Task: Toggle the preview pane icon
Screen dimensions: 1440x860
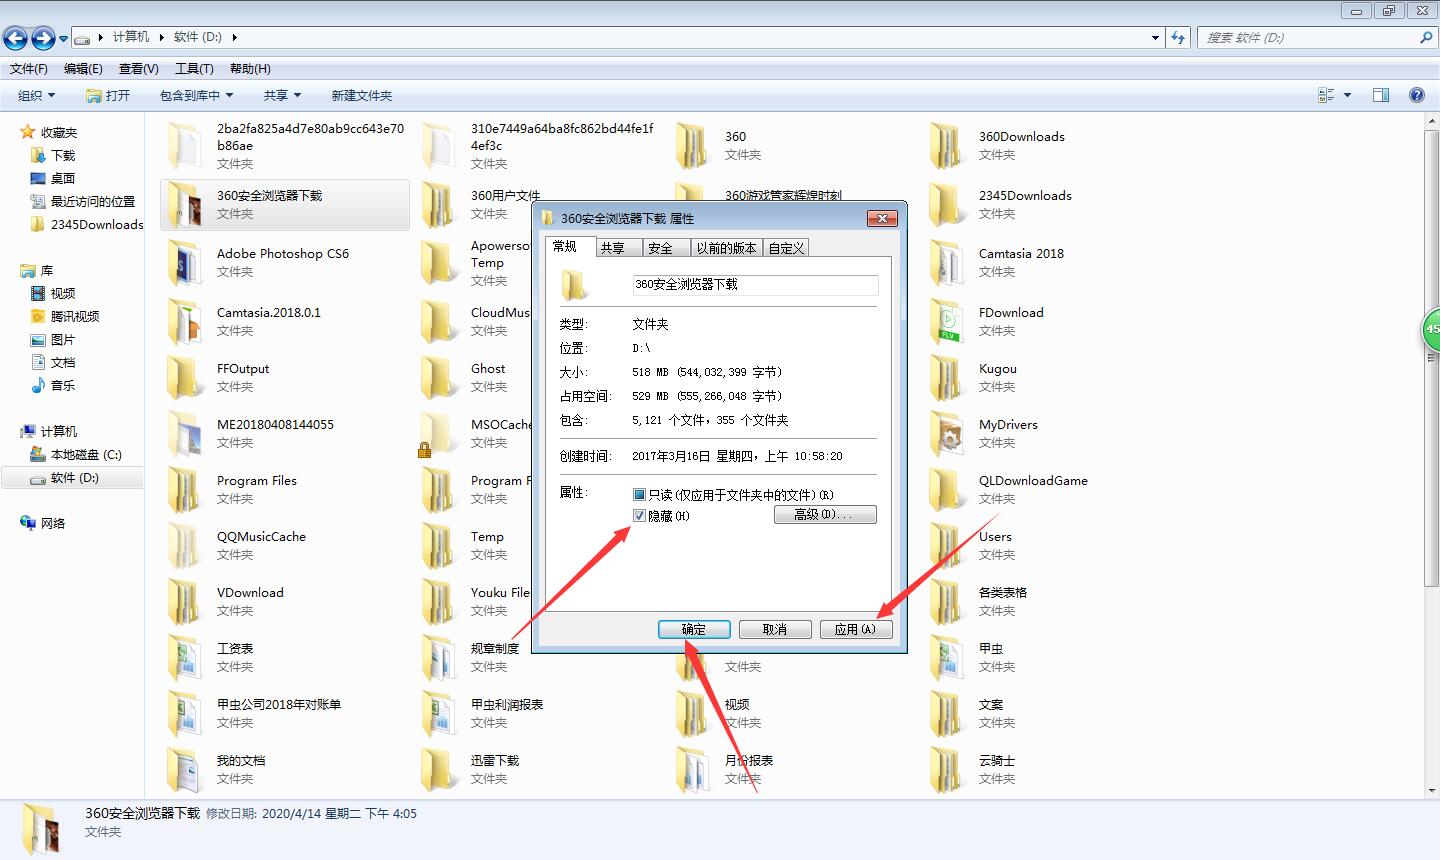Action: [x=1381, y=95]
